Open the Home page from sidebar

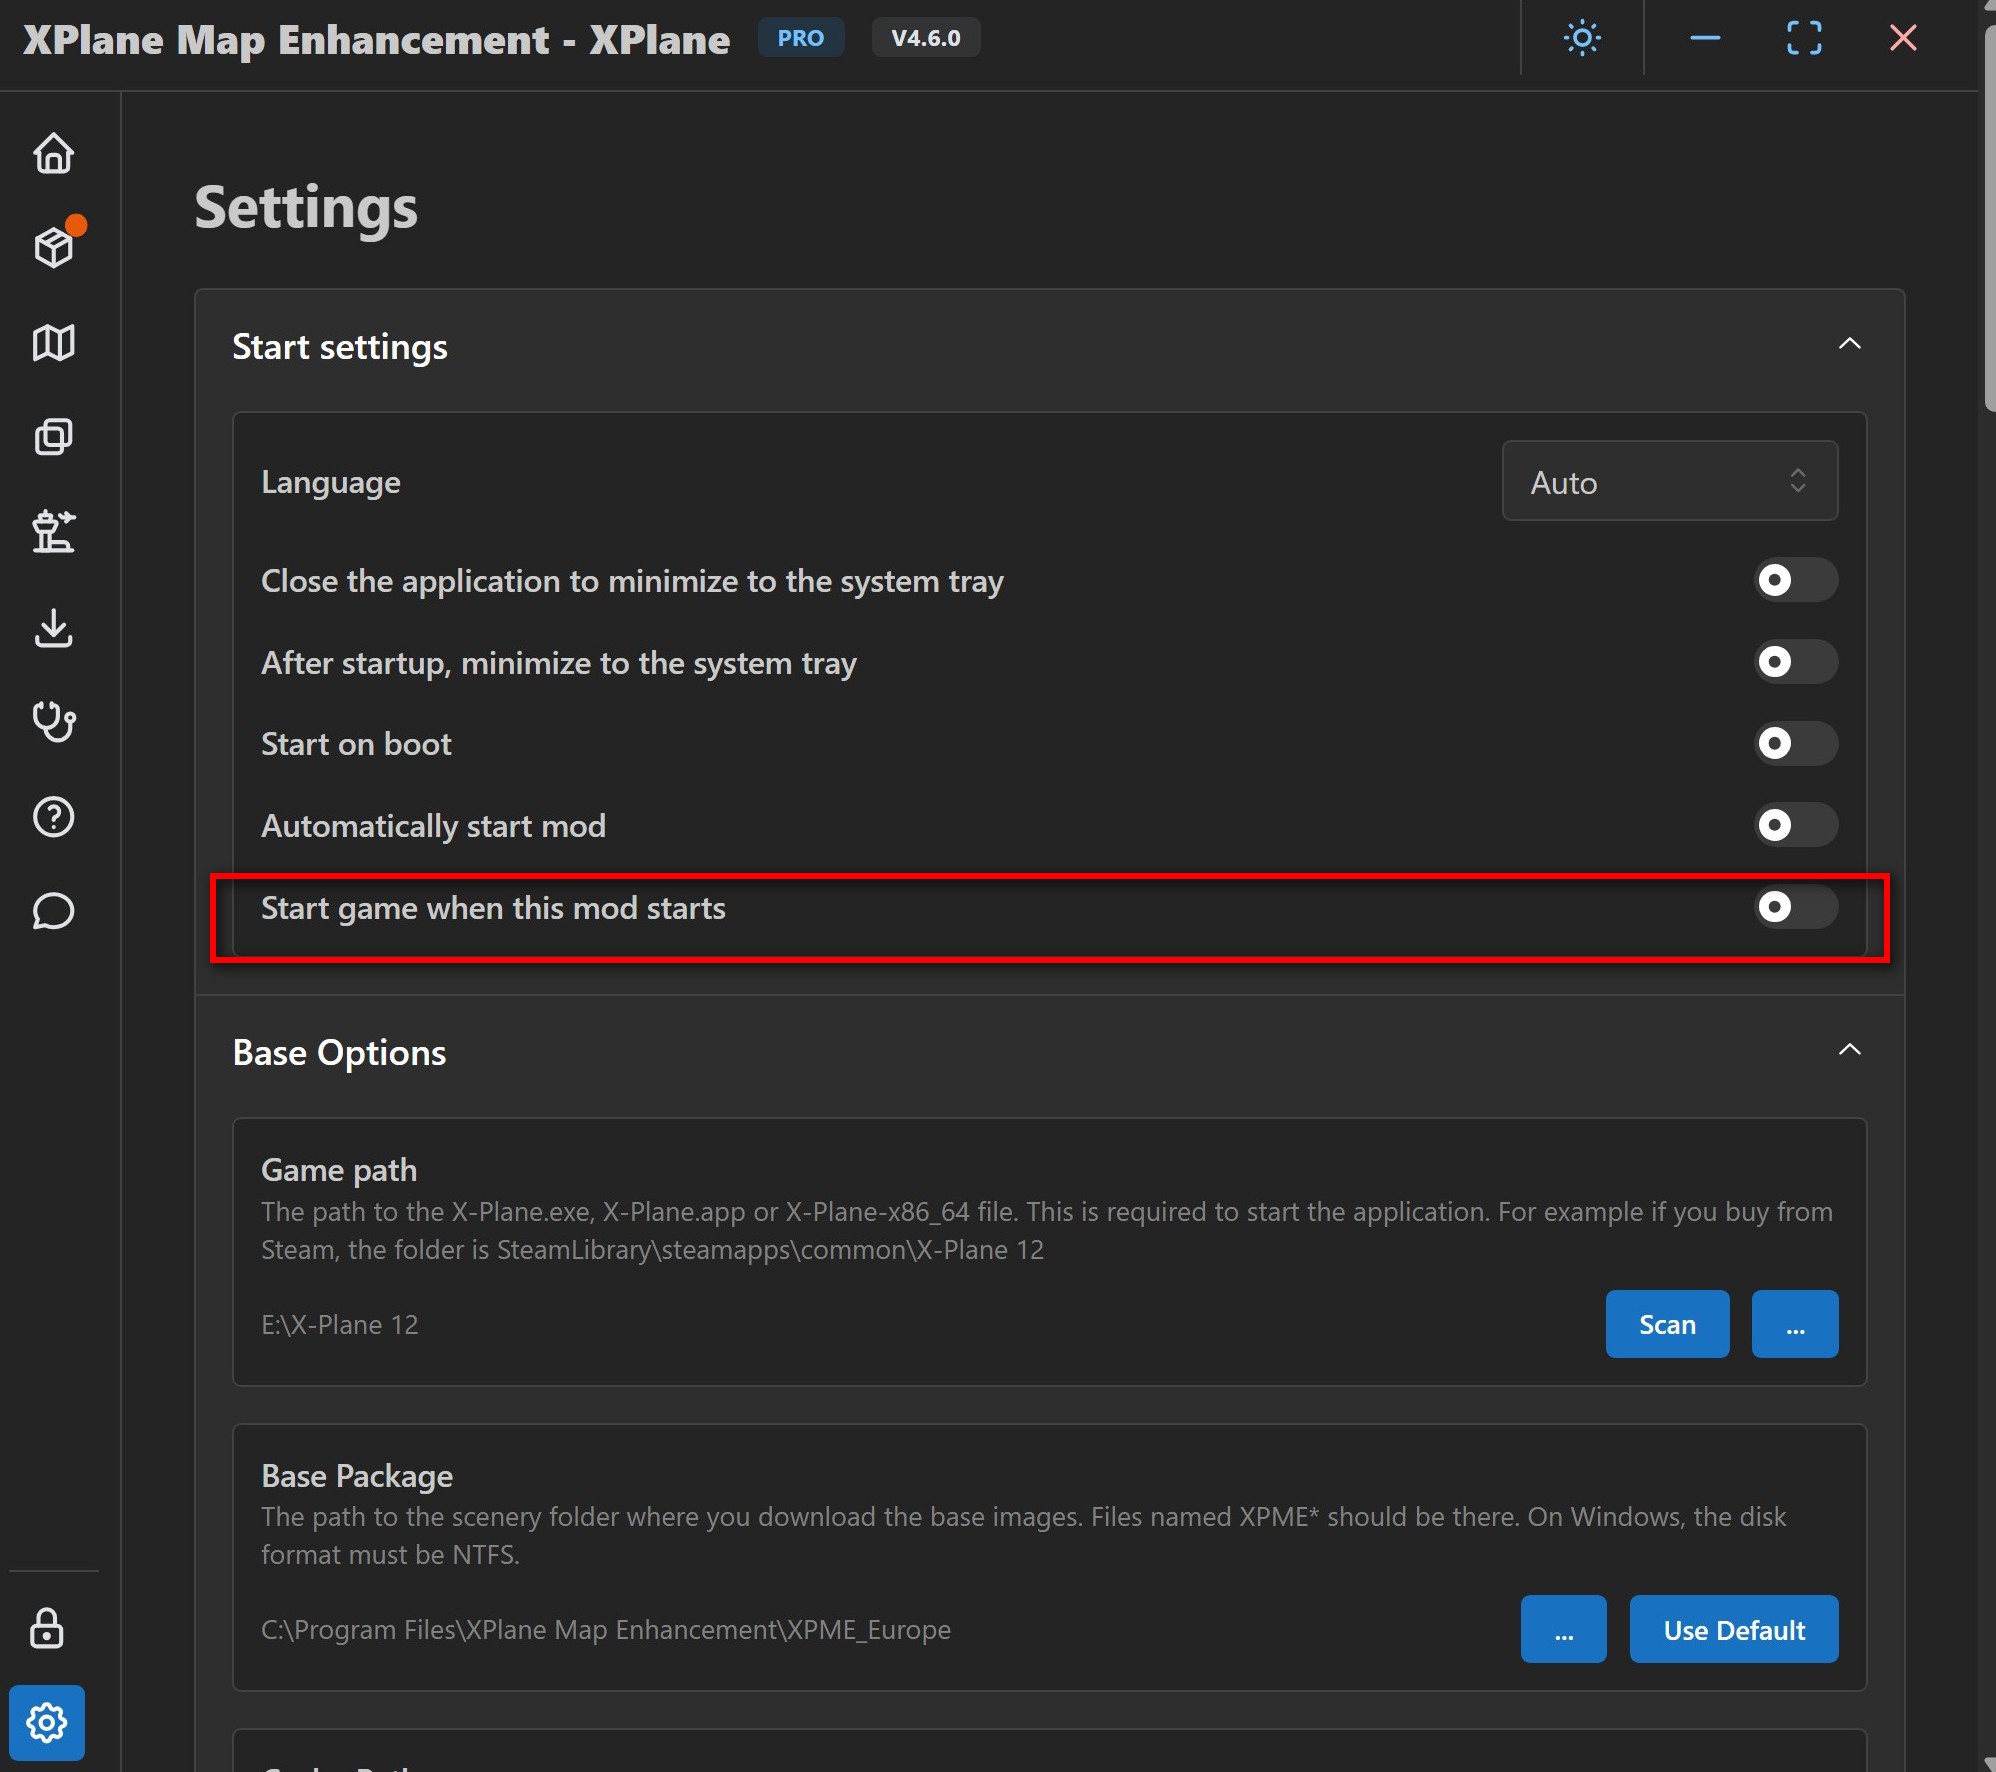(53, 153)
